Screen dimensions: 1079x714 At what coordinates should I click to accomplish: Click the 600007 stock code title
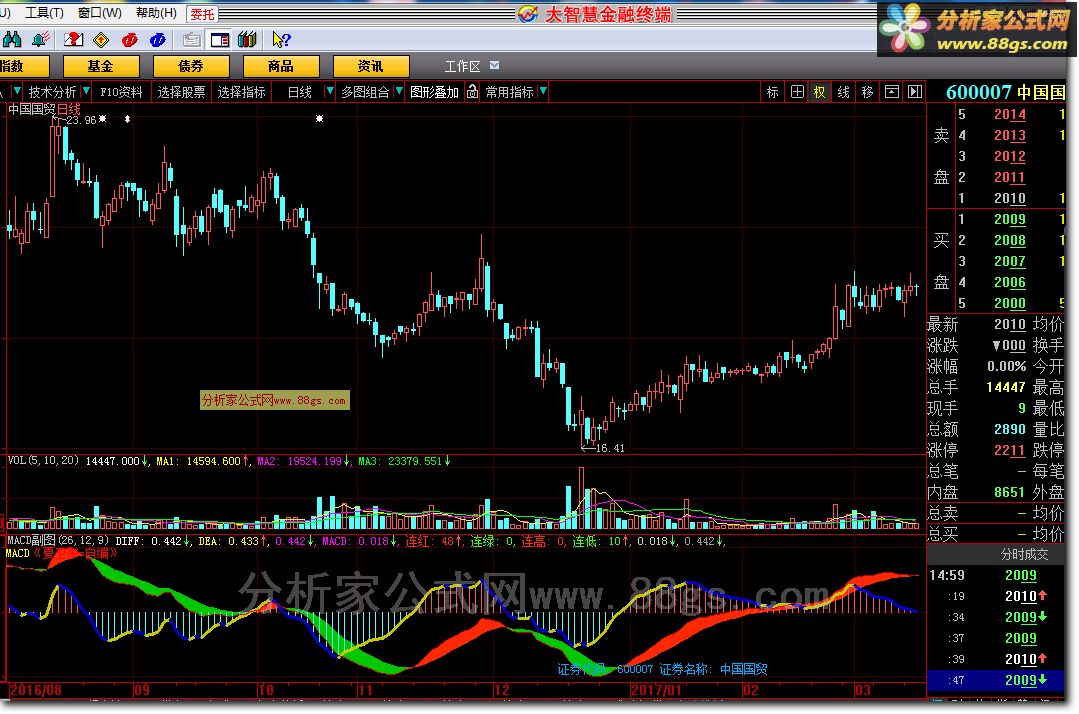tap(979, 92)
